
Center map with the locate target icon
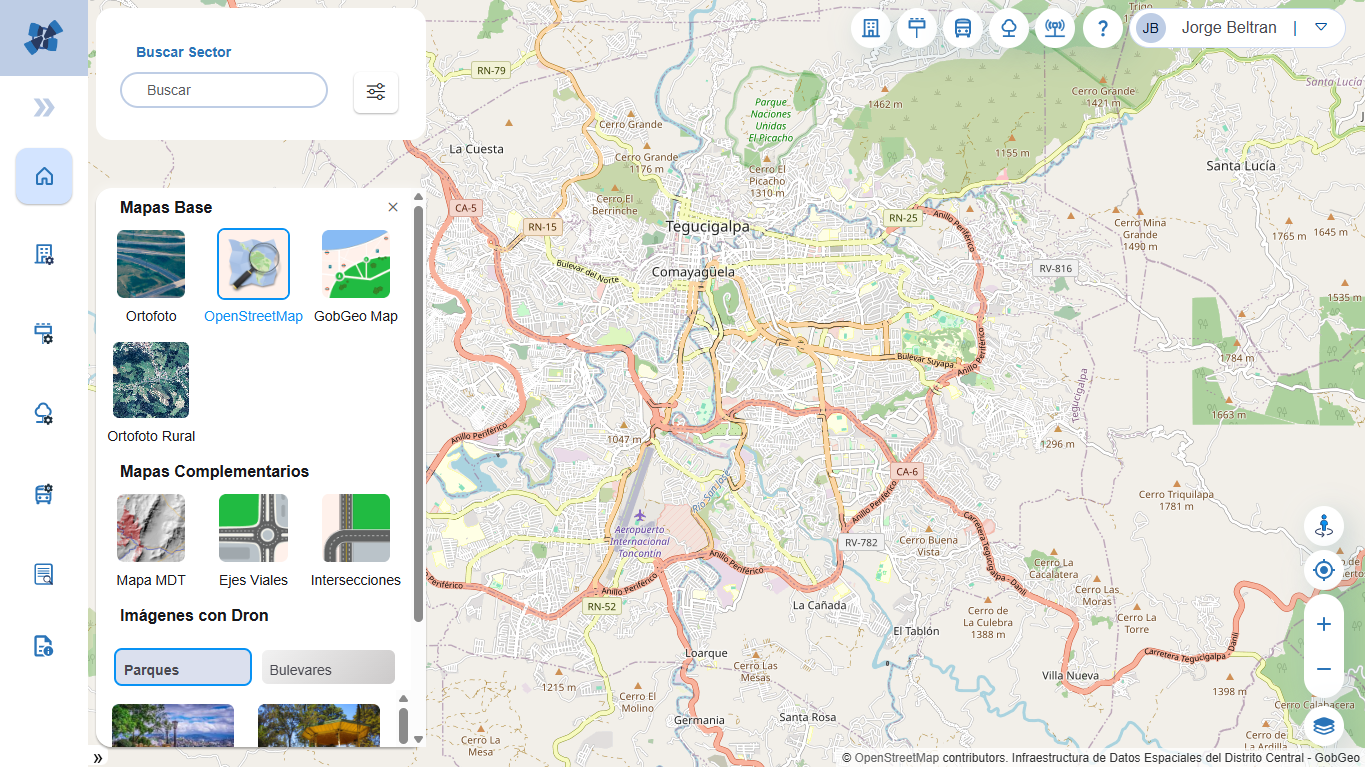(1324, 571)
